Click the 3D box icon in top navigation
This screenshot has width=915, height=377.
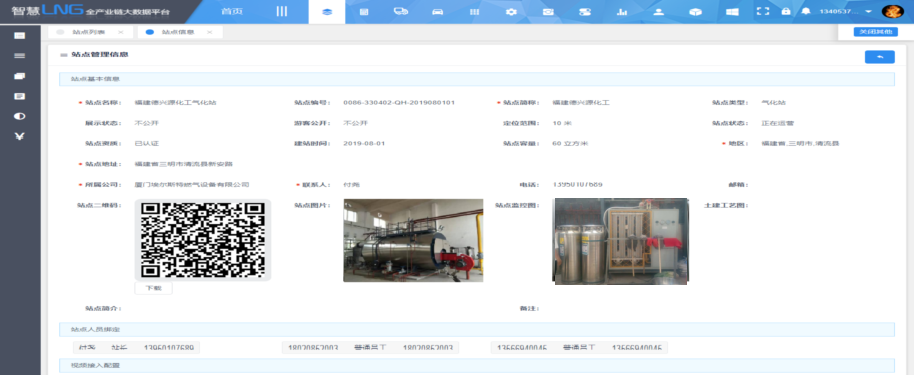tap(695, 12)
